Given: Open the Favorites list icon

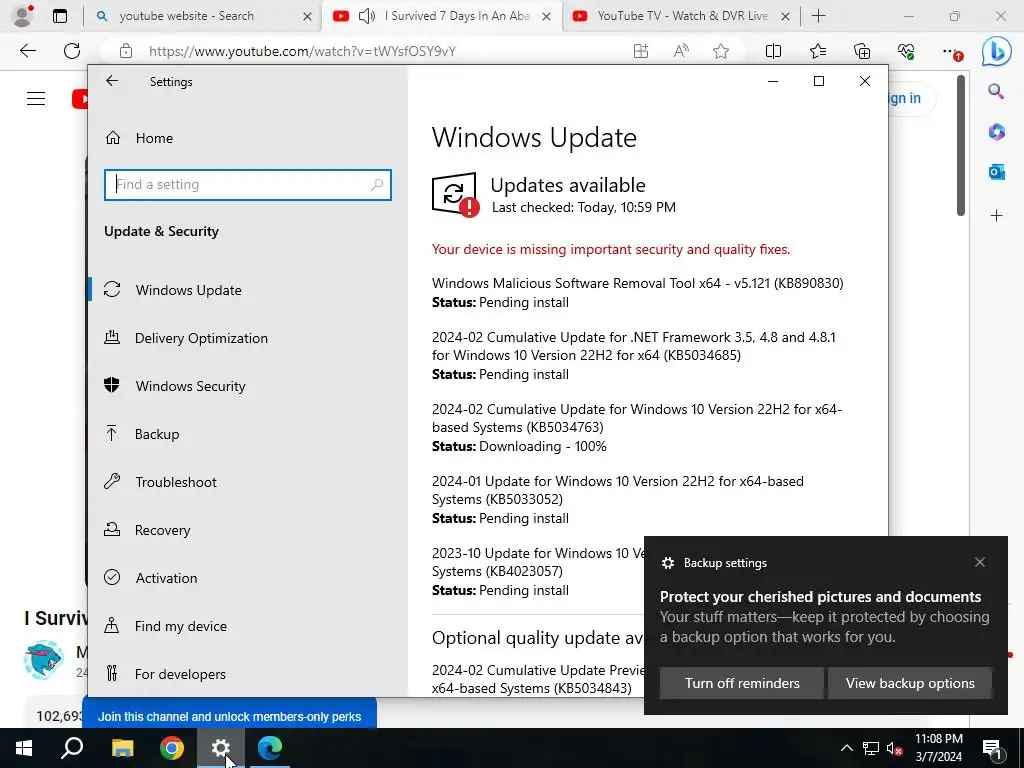Looking at the screenshot, I should click(x=818, y=51).
